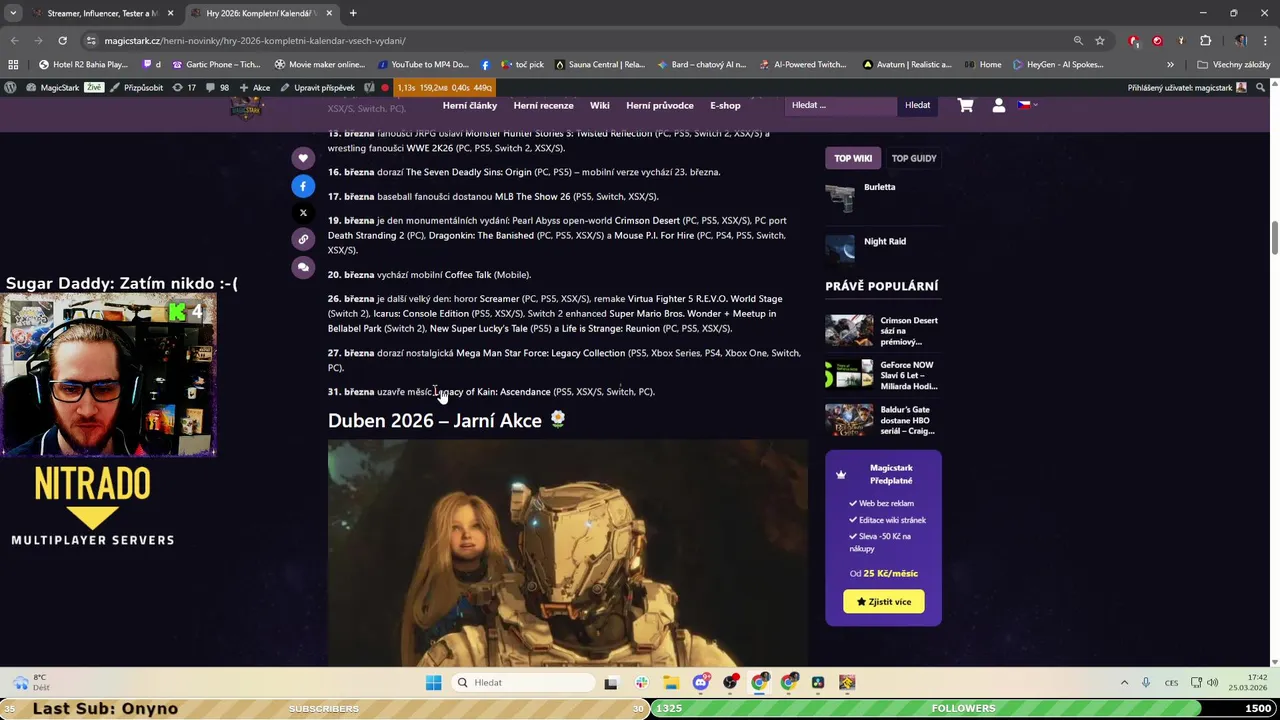Open Herní články menu
The image size is (1280, 720).
click(x=470, y=105)
